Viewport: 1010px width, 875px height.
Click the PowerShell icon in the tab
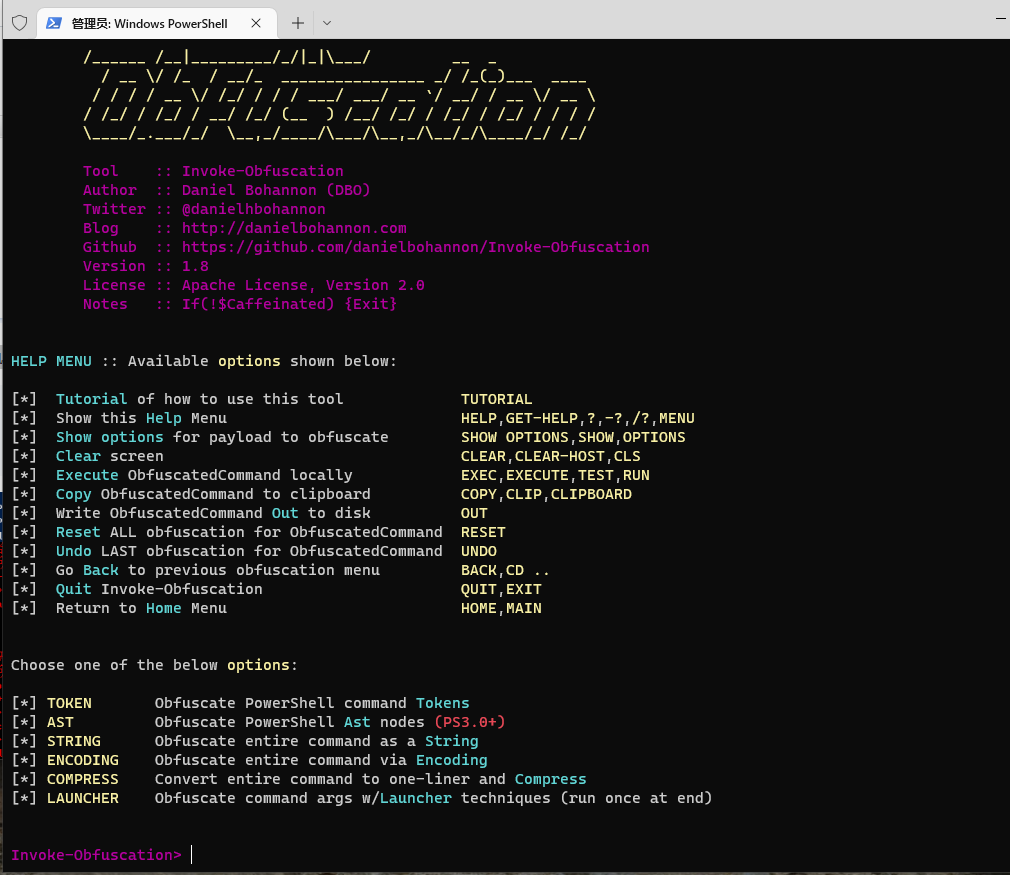54,23
